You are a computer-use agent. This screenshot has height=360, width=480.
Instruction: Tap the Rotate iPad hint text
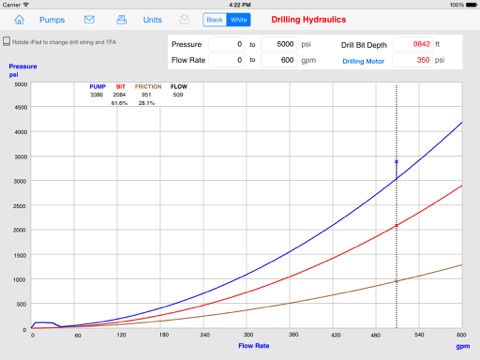coord(64,42)
